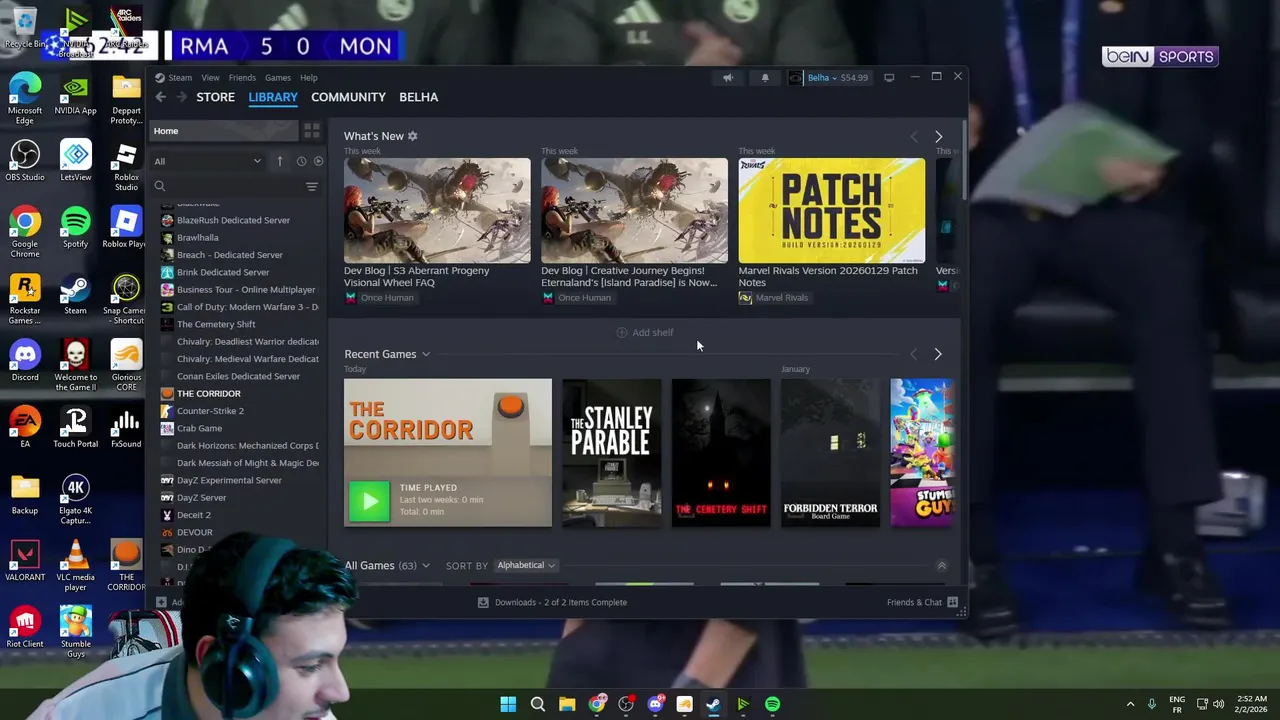Show hidden system tray icons chevron

(x=1130, y=704)
